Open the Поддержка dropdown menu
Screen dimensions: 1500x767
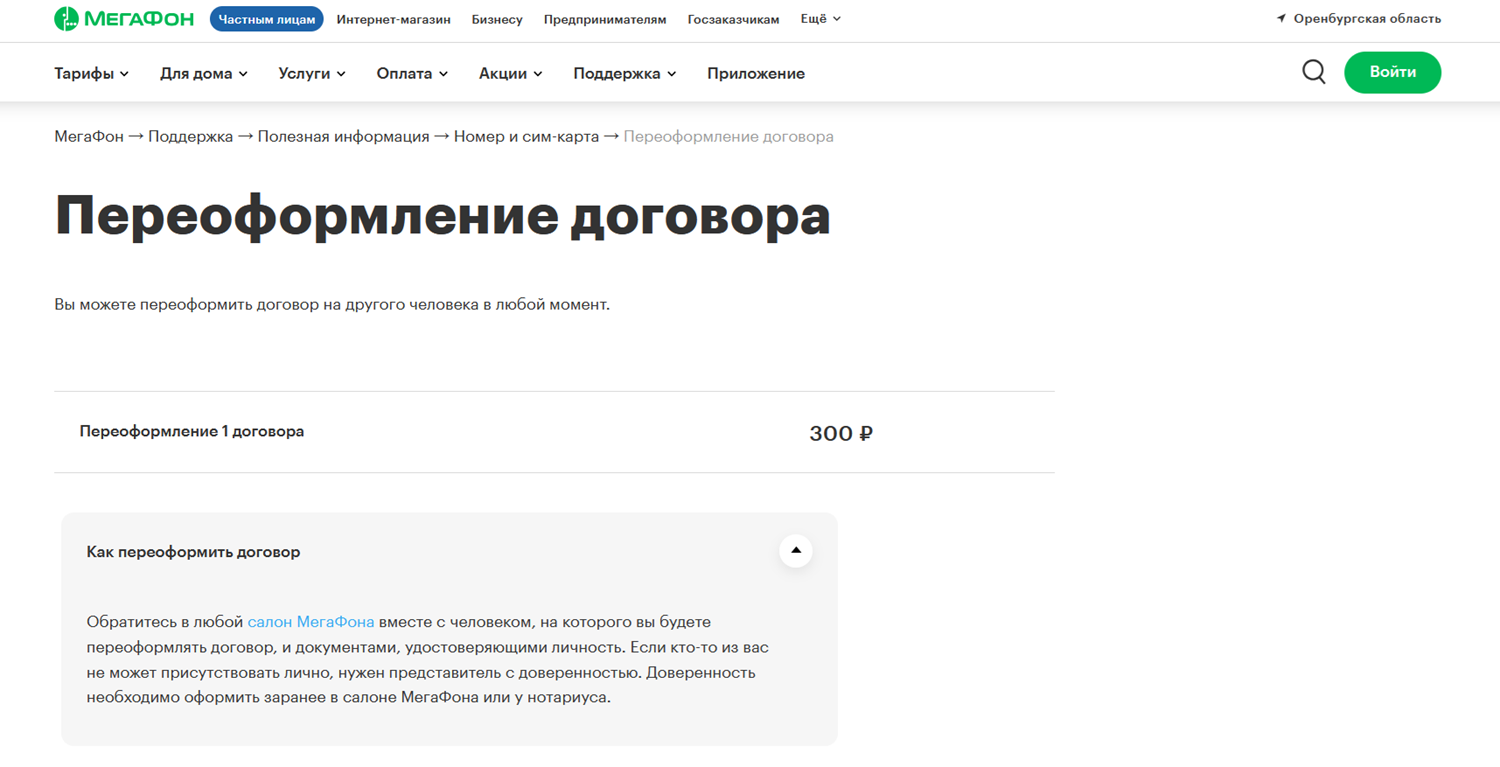pos(625,73)
